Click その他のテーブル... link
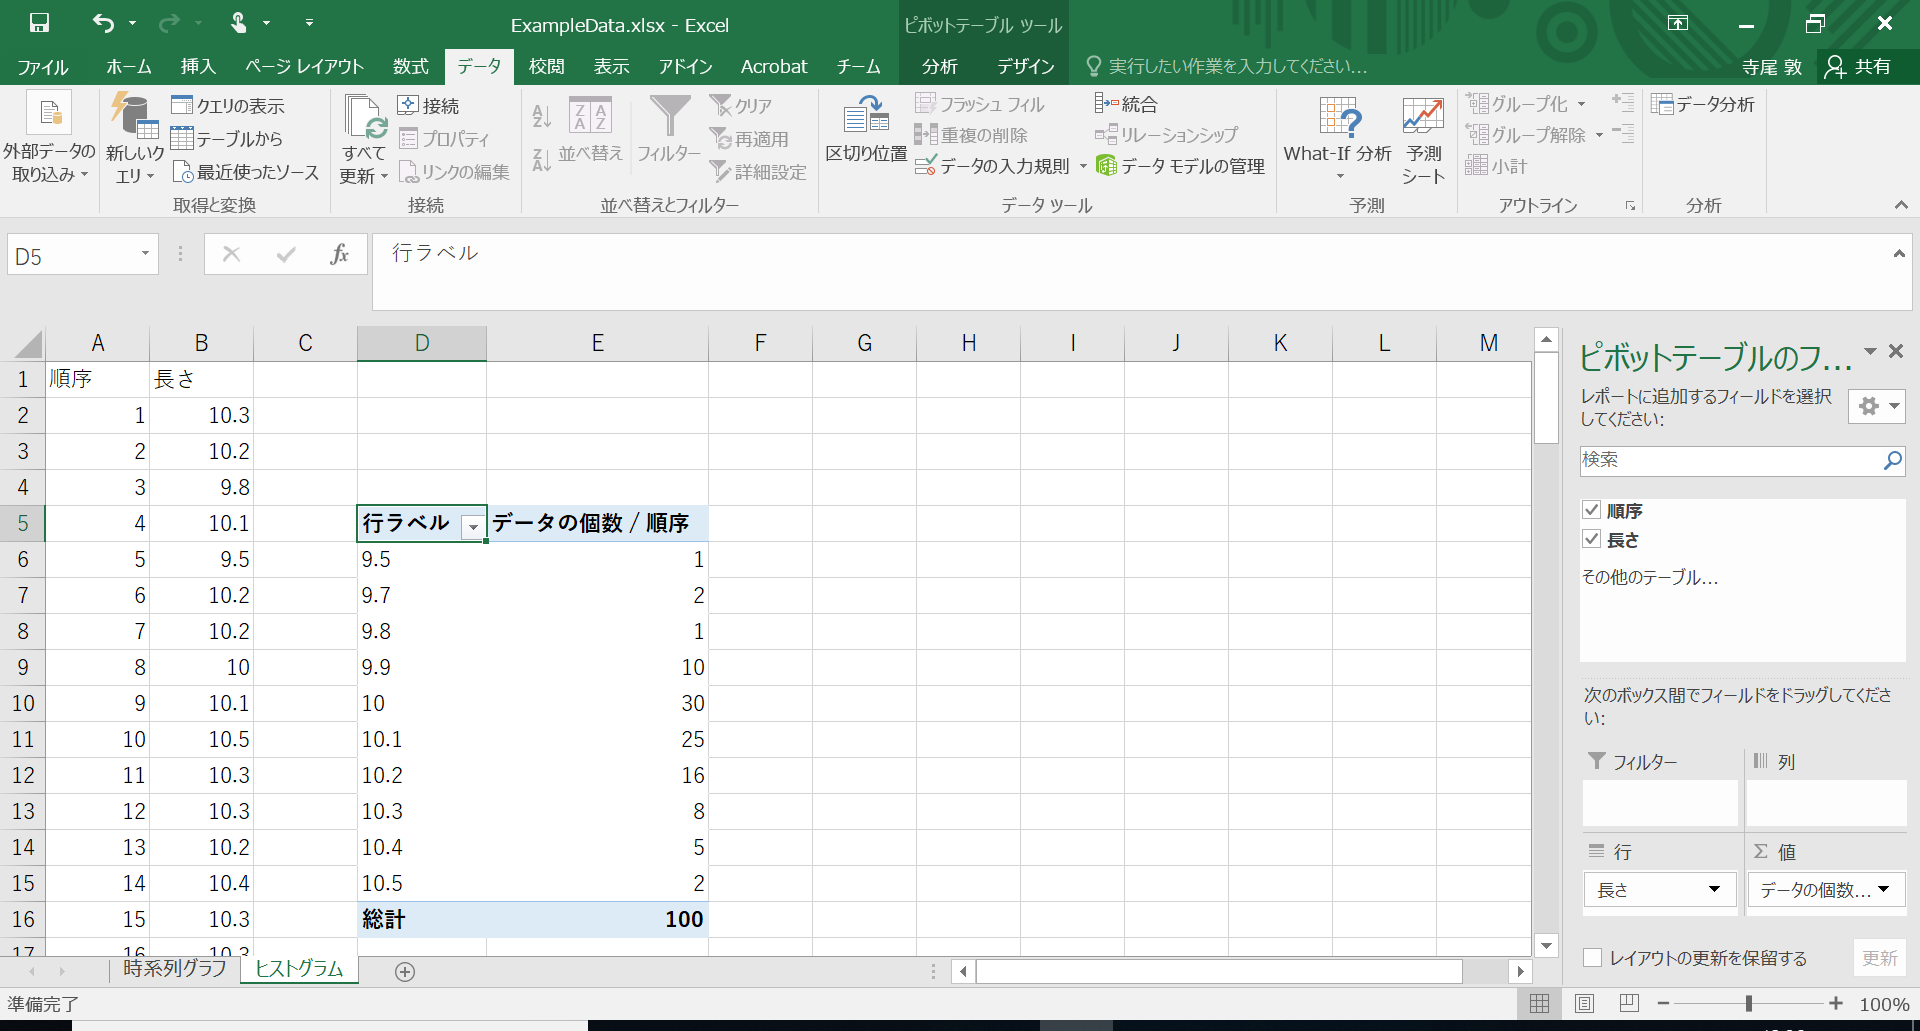The height and width of the screenshot is (1031, 1920). [1649, 577]
